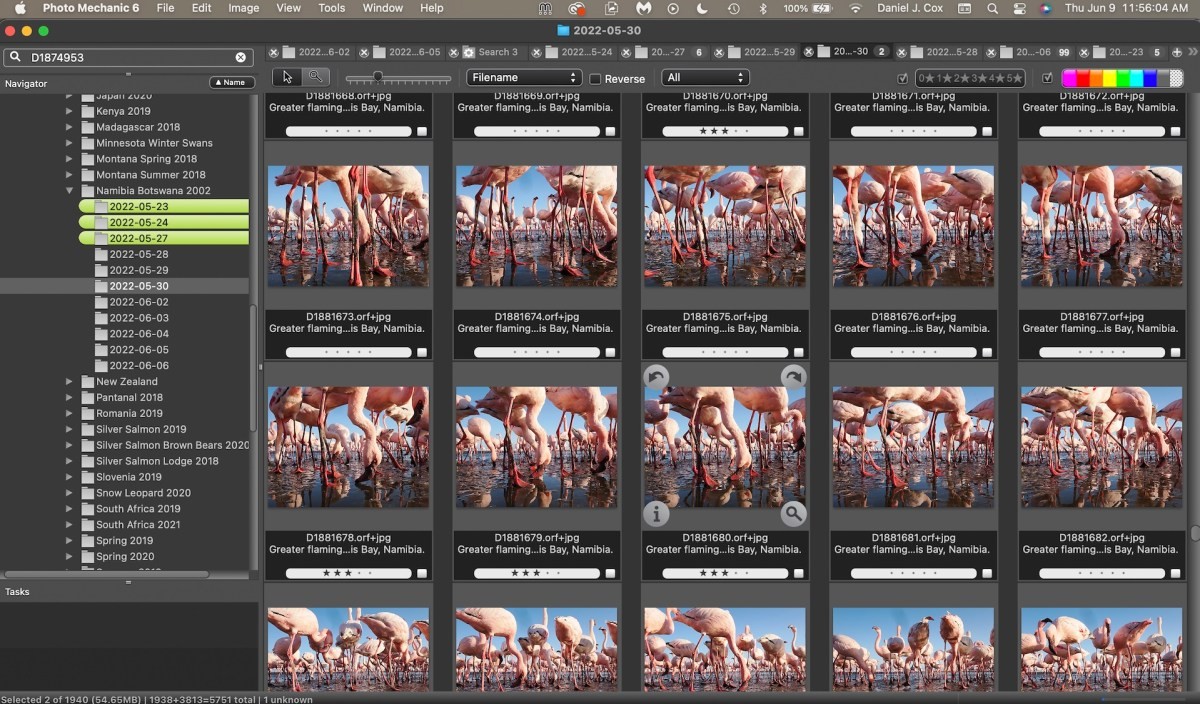
Task: Open the Silver Salmon Lodge 2018 folder
Action: point(157,461)
